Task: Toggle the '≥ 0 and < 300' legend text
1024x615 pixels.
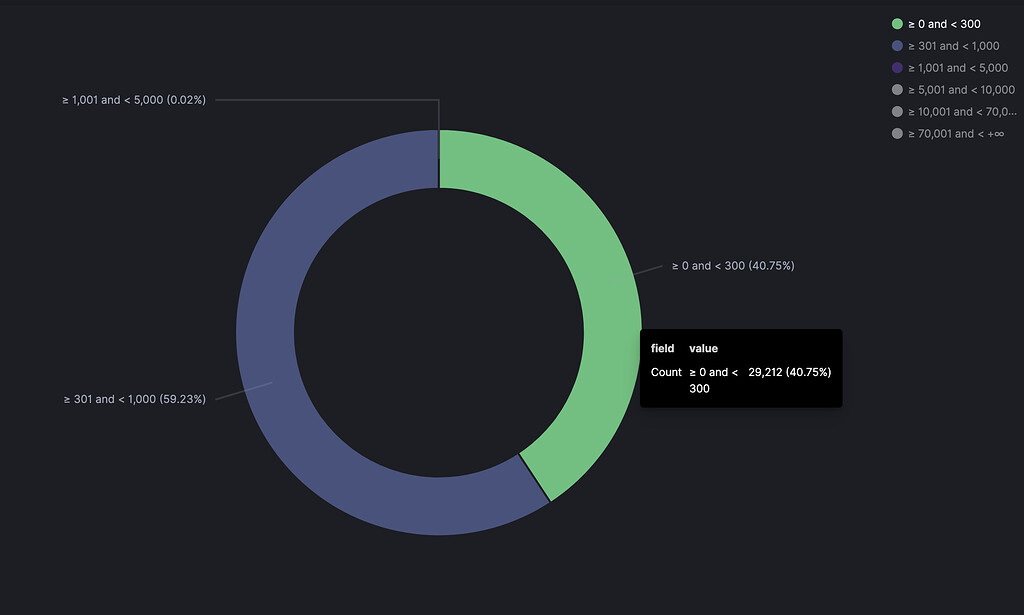Action: 944,24
